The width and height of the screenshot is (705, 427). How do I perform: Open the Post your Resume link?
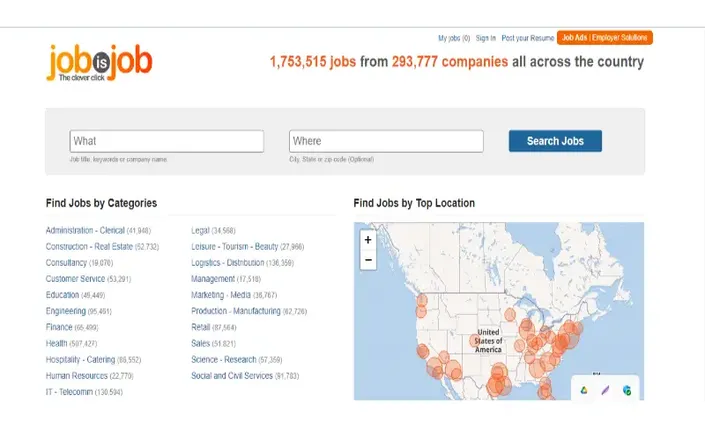tap(527, 38)
